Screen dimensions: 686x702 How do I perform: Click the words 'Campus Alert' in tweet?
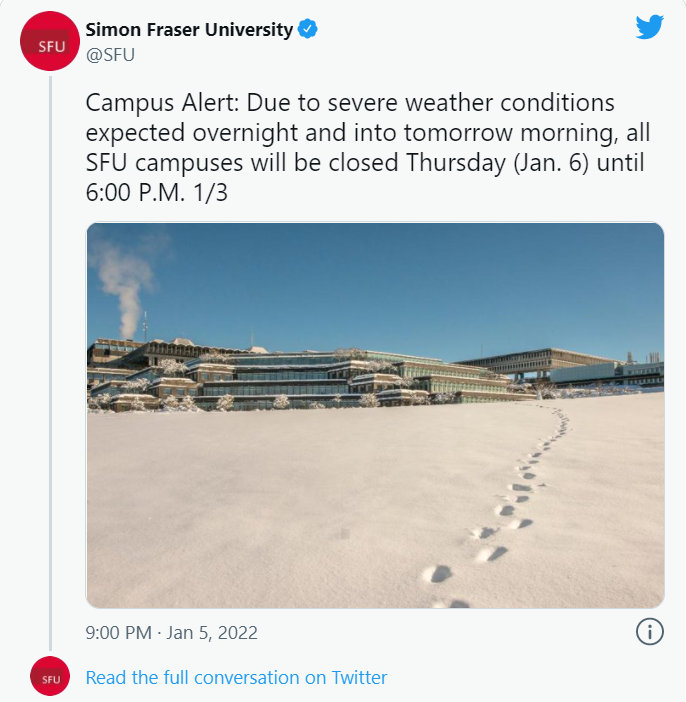159,103
